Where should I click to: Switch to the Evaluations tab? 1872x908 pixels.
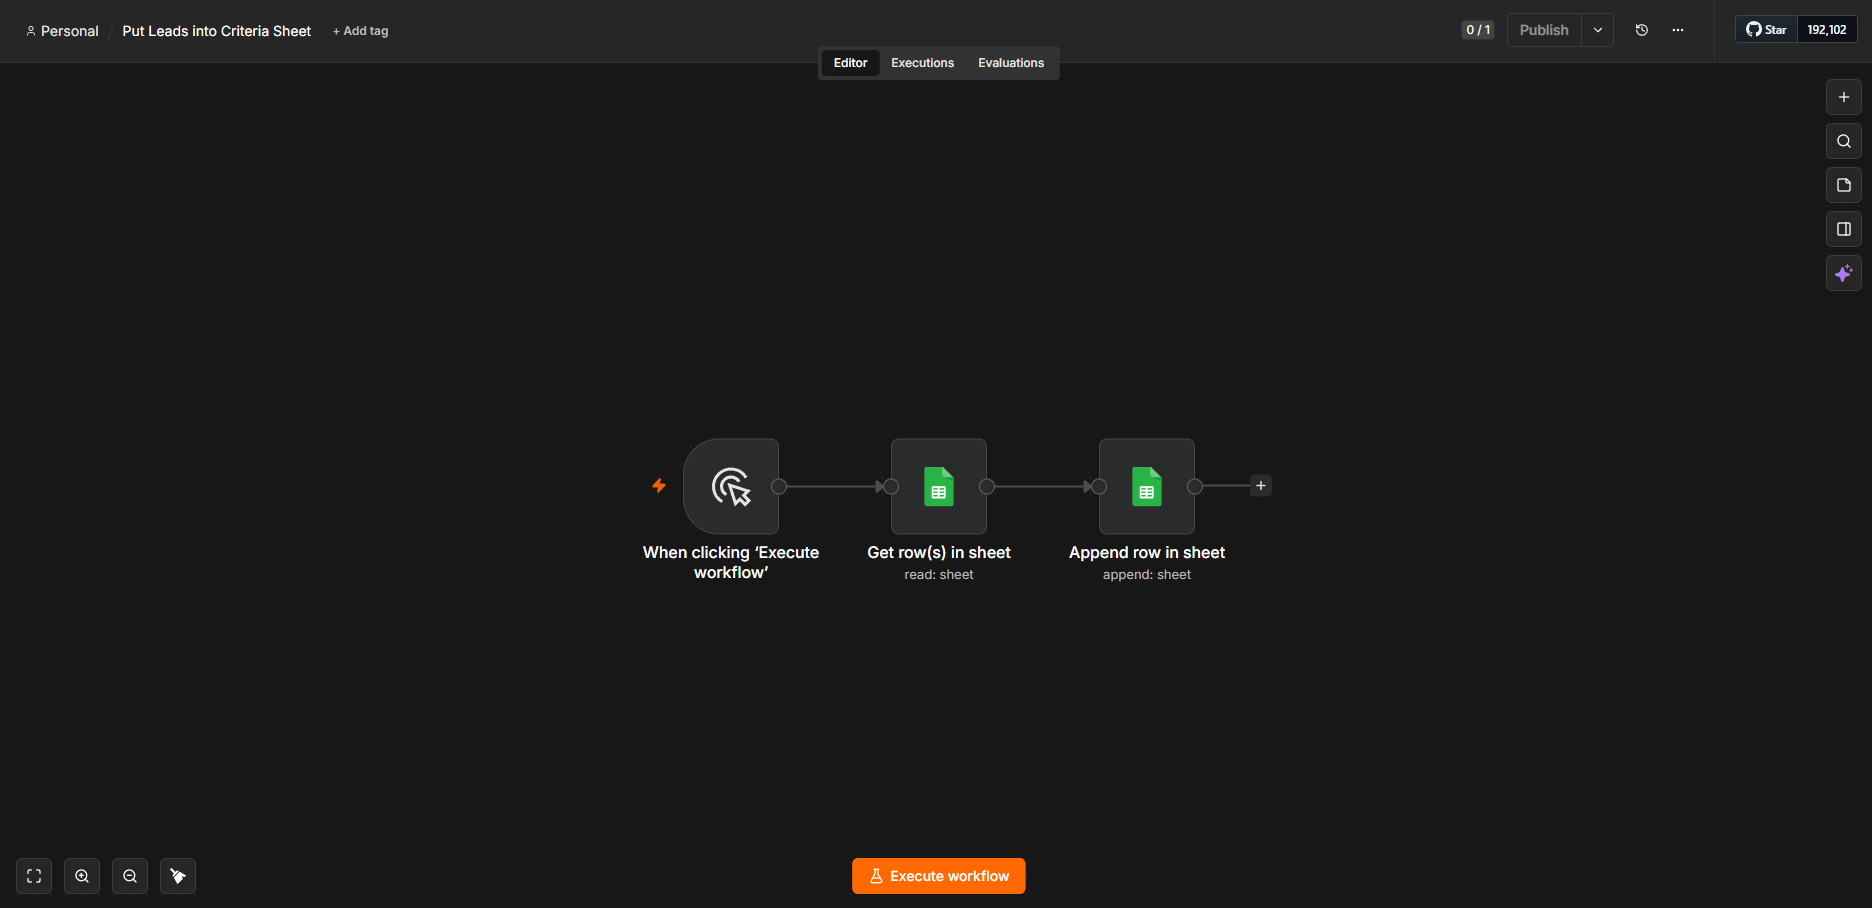pos(1011,63)
